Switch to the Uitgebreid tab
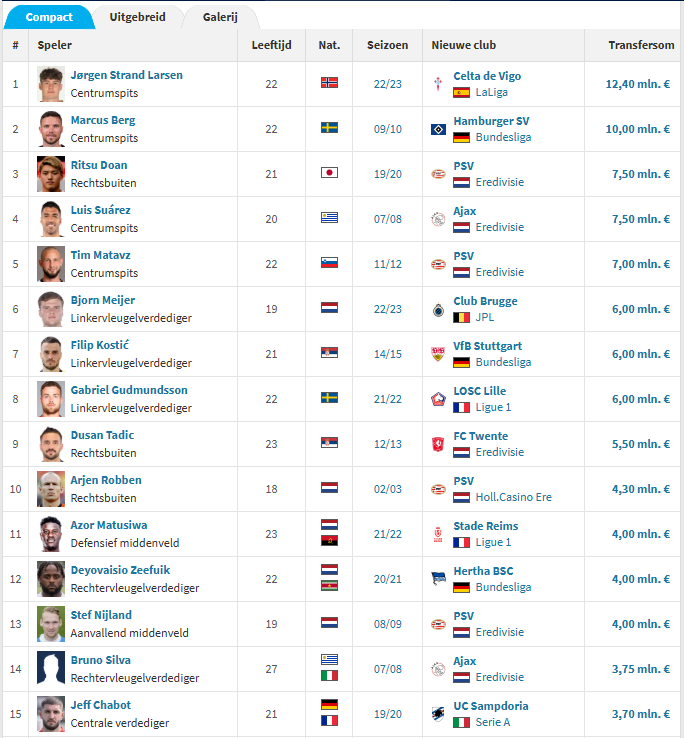Screen dimensions: 684x738 tap(137, 17)
